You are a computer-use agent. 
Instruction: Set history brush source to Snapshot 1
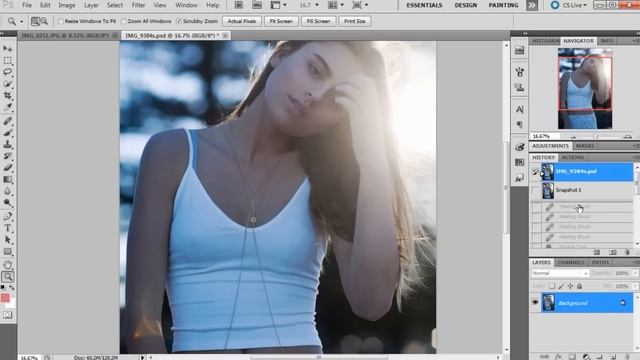(536, 190)
